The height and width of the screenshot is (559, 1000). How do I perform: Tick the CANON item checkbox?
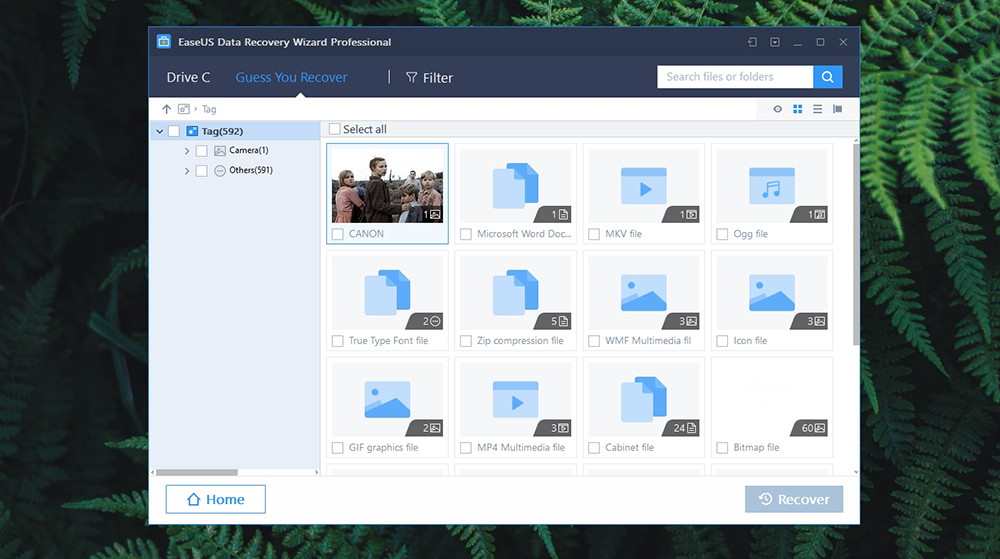click(x=337, y=234)
